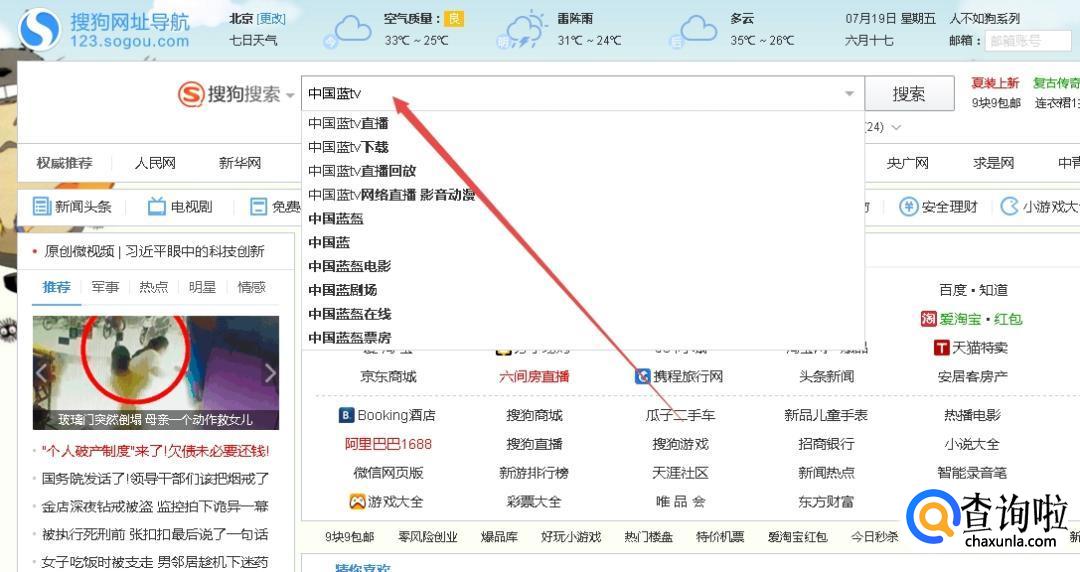Click the 搜索 search button
The width and height of the screenshot is (1080, 572).
(x=909, y=94)
